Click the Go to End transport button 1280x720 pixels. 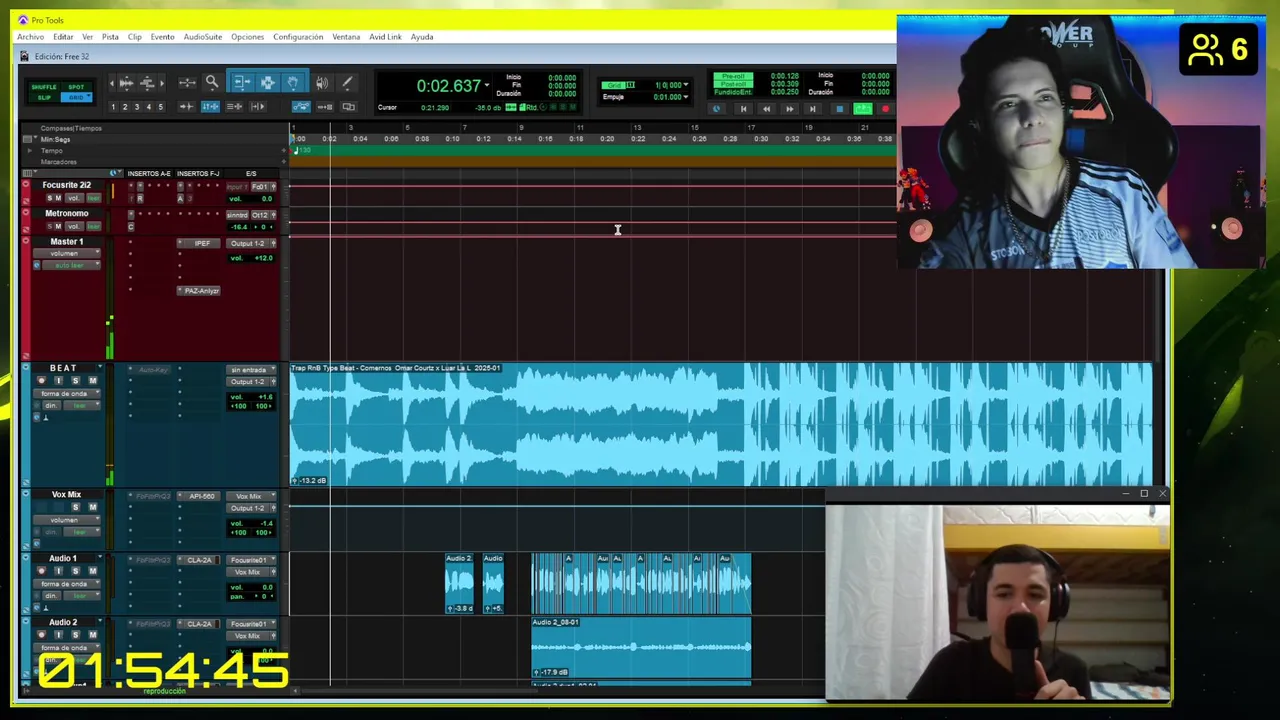coord(812,109)
